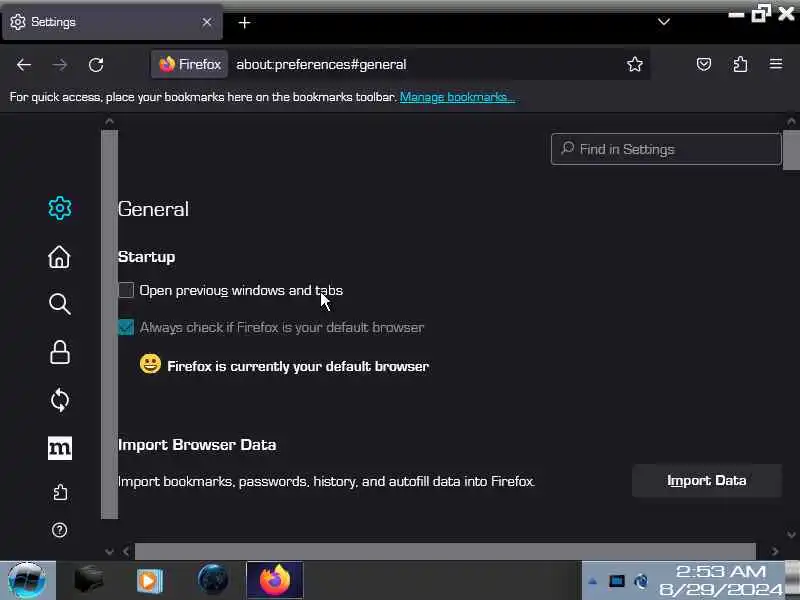Go back with the back arrow

[24, 65]
